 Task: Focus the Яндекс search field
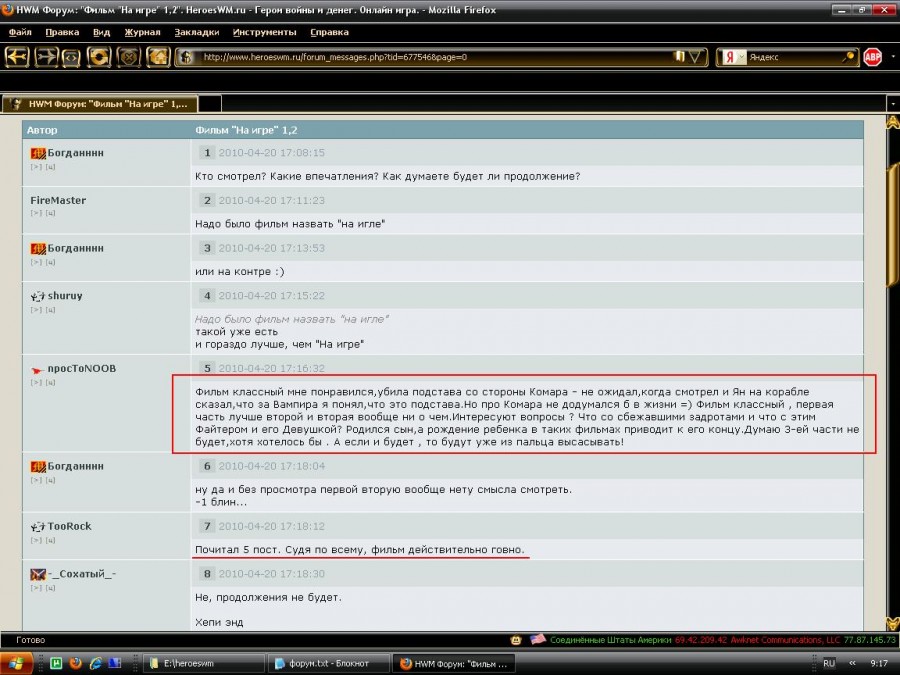794,57
